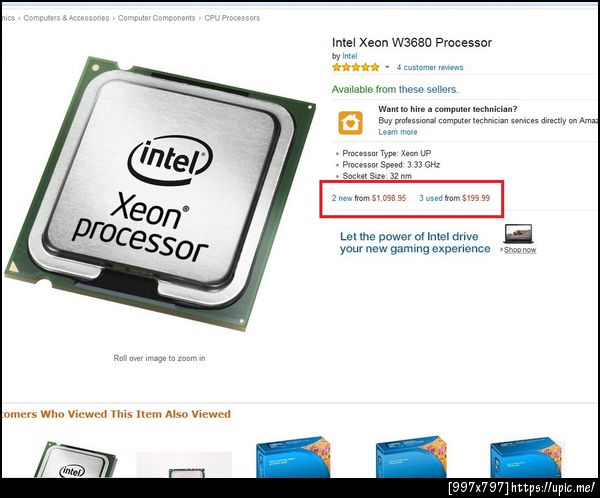Screen dimensions: 600x498
Task: Open the 2 new offers link
Action: (342, 198)
